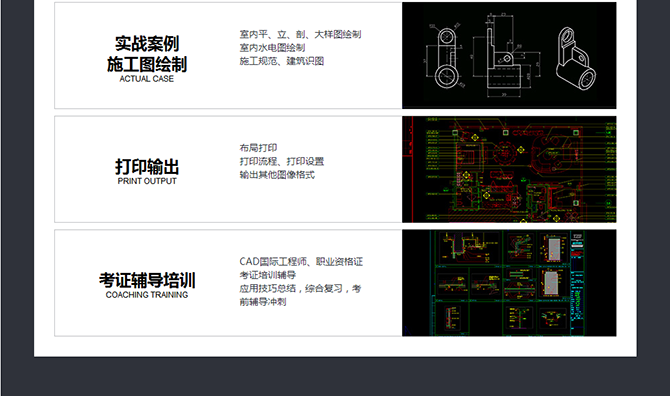Click the 打印输出 heading
670x396 pixels.
coord(147,167)
